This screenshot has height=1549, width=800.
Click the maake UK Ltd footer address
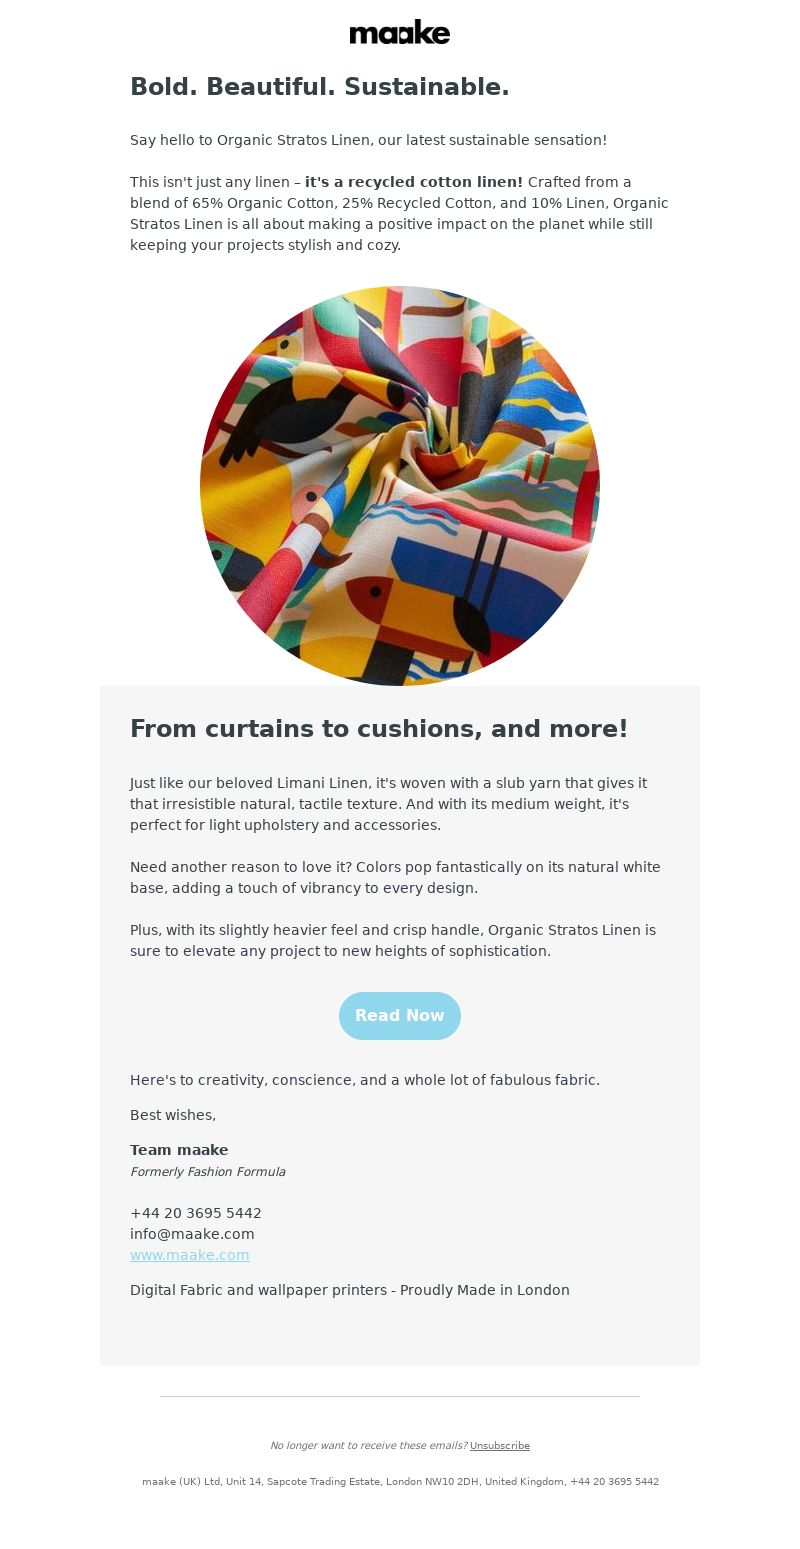click(x=400, y=1482)
